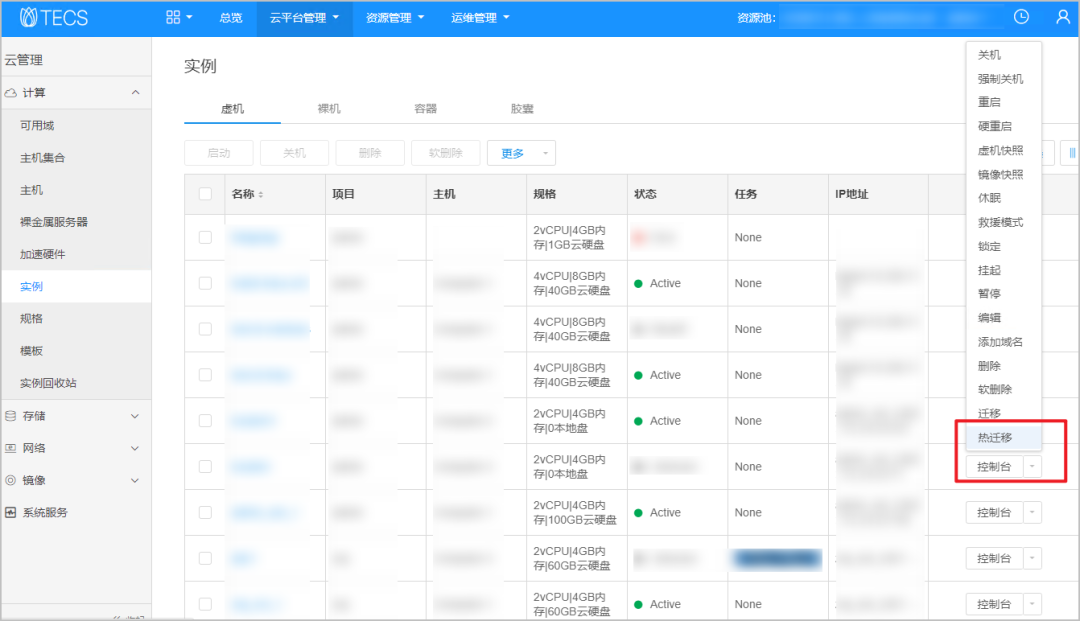
Task: Check the first row with 1GB云硬盘
Action: coord(205,238)
